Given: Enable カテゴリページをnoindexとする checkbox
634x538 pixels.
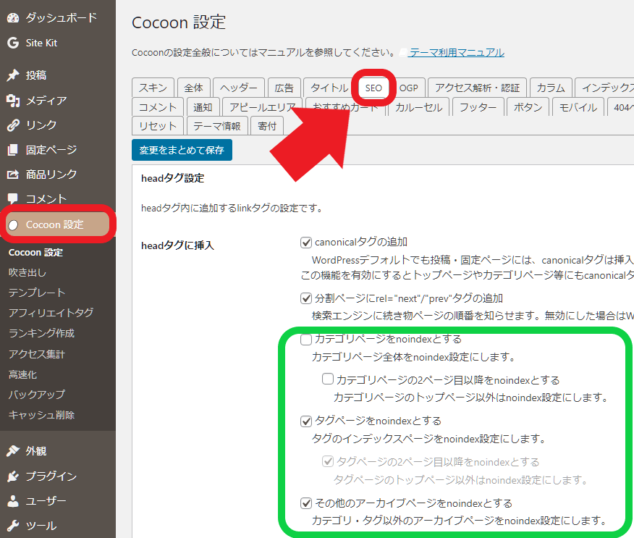Looking at the screenshot, I should 306,340.
